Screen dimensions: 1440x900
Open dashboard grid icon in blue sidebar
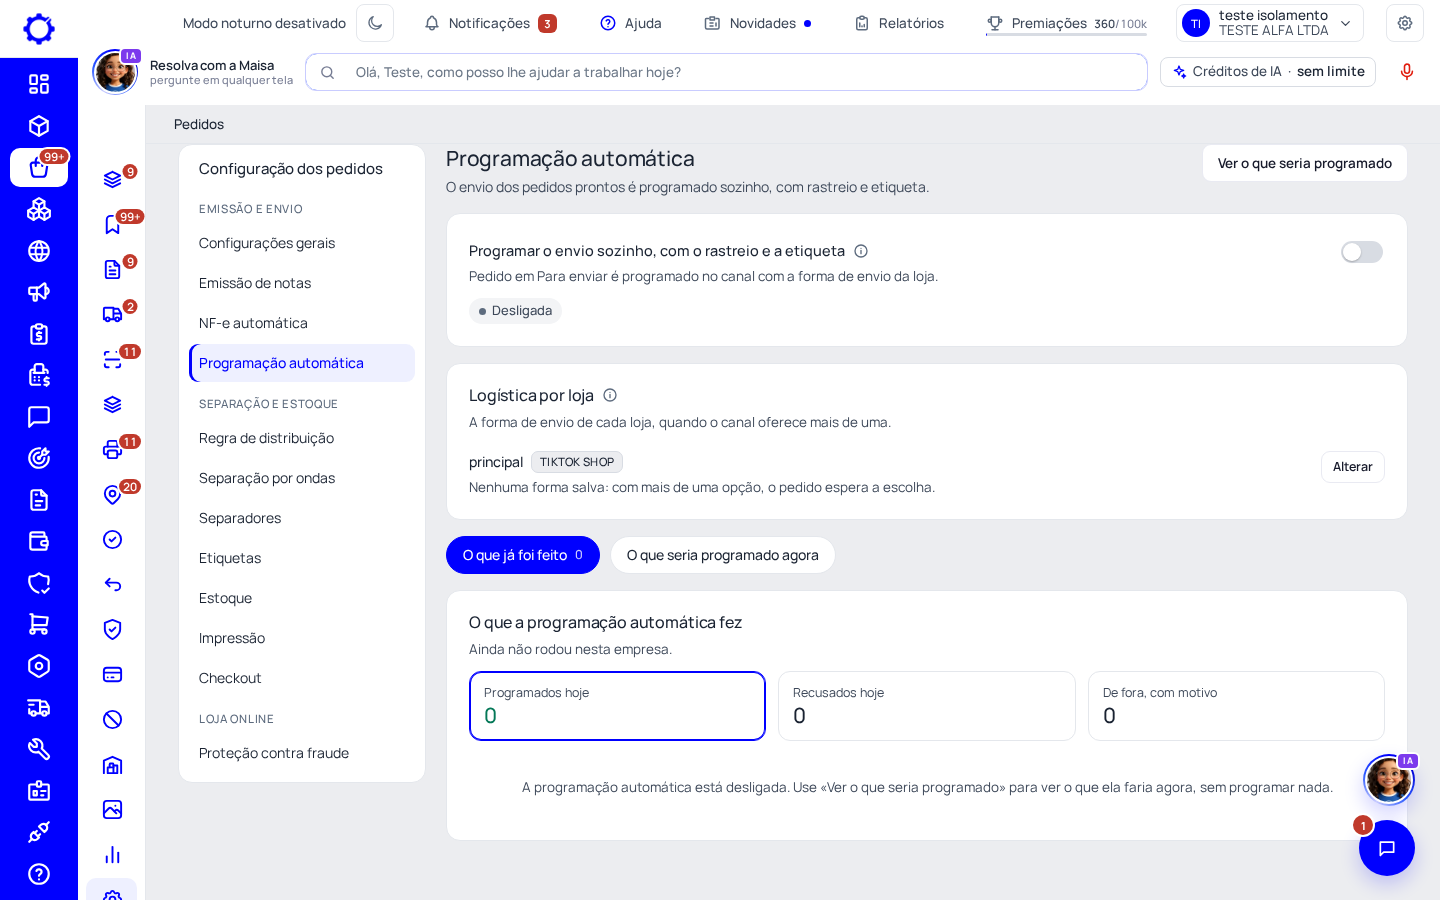pyautogui.click(x=39, y=84)
